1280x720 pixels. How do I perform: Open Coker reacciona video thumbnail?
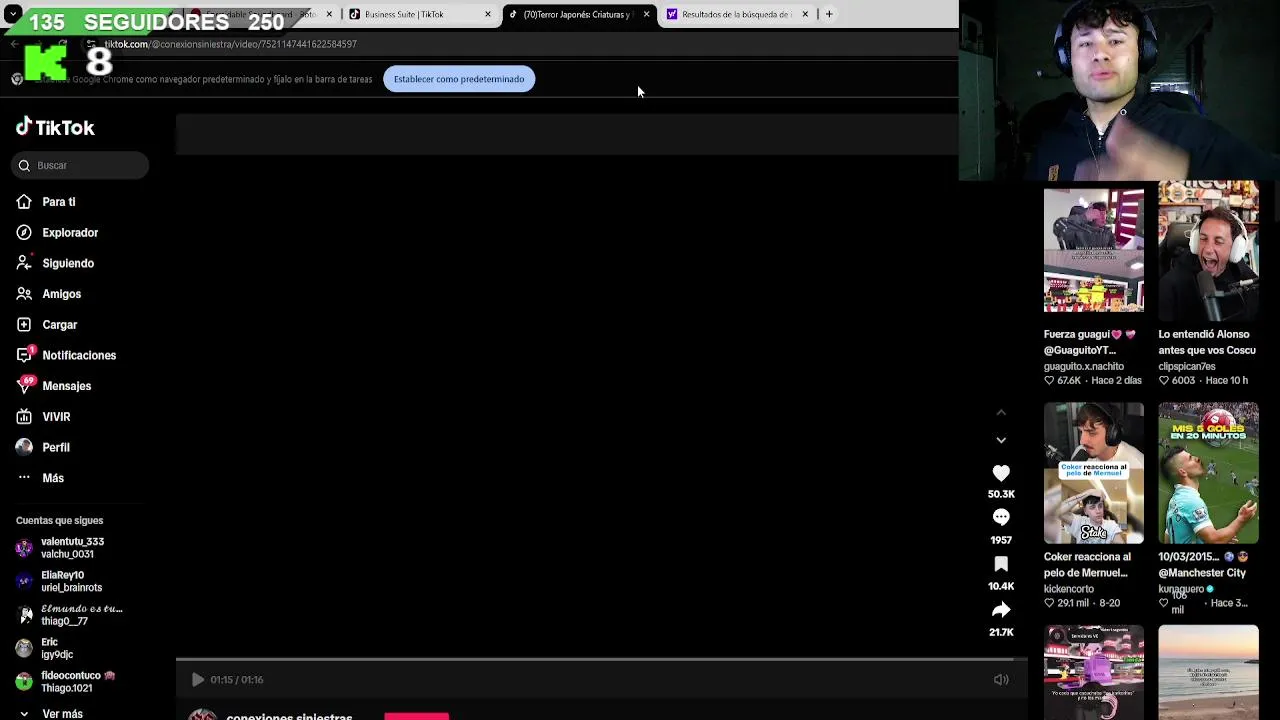point(1094,473)
